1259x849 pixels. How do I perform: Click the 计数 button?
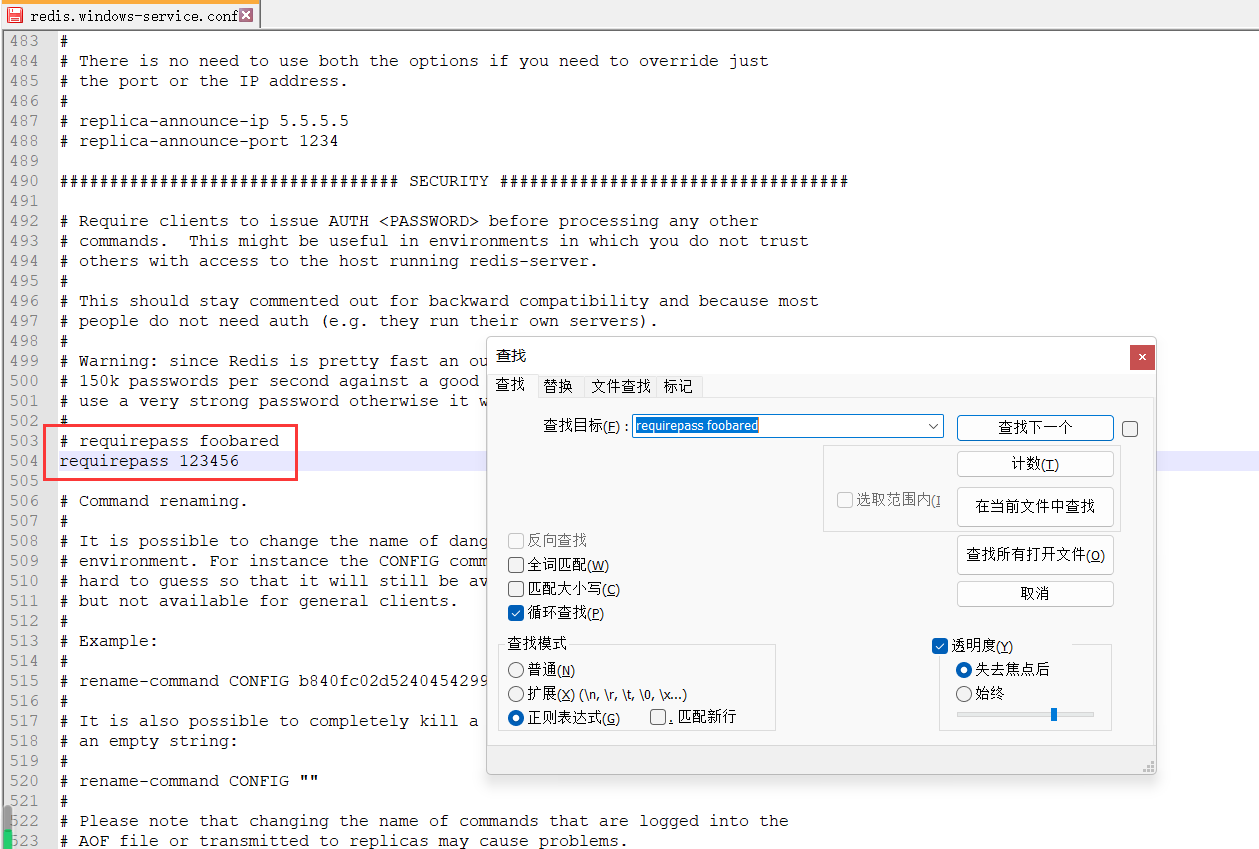click(x=1034, y=464)
